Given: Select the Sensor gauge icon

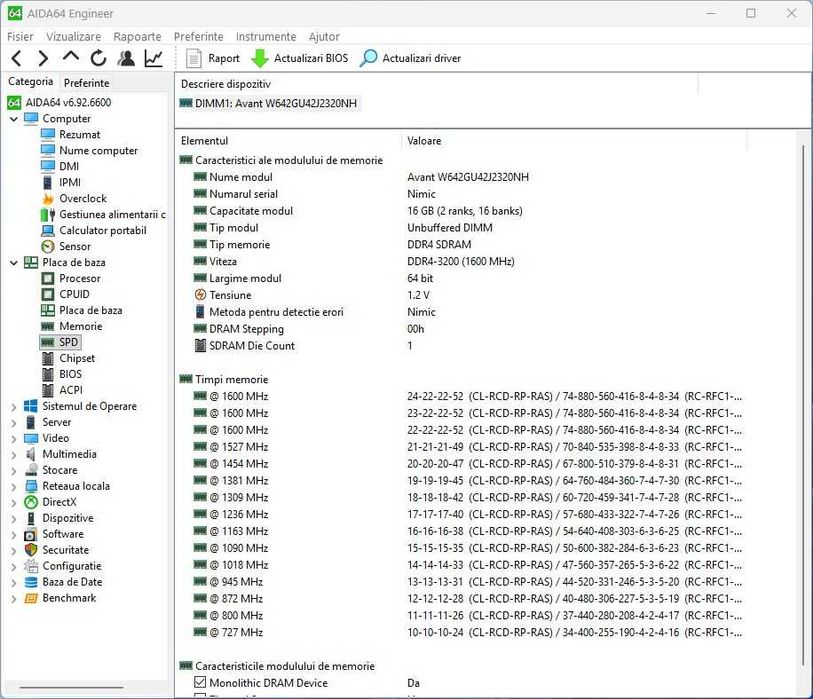Looking at the screenshot, I should click(x=48, y=246).
